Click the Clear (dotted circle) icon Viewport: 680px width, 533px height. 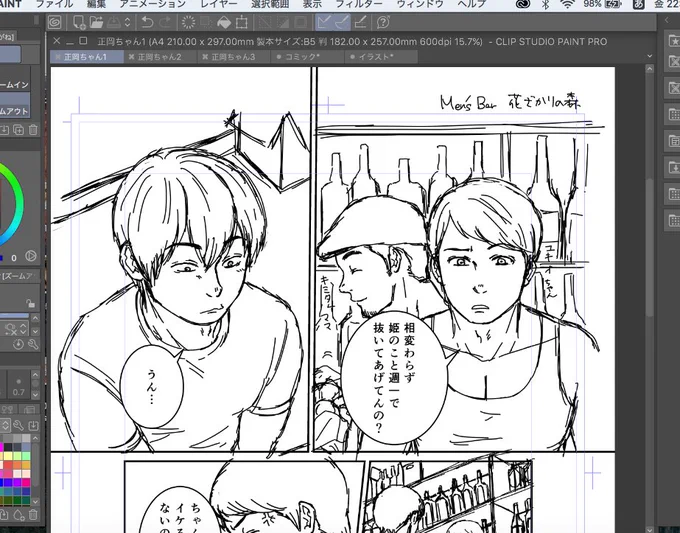(188, 22)
